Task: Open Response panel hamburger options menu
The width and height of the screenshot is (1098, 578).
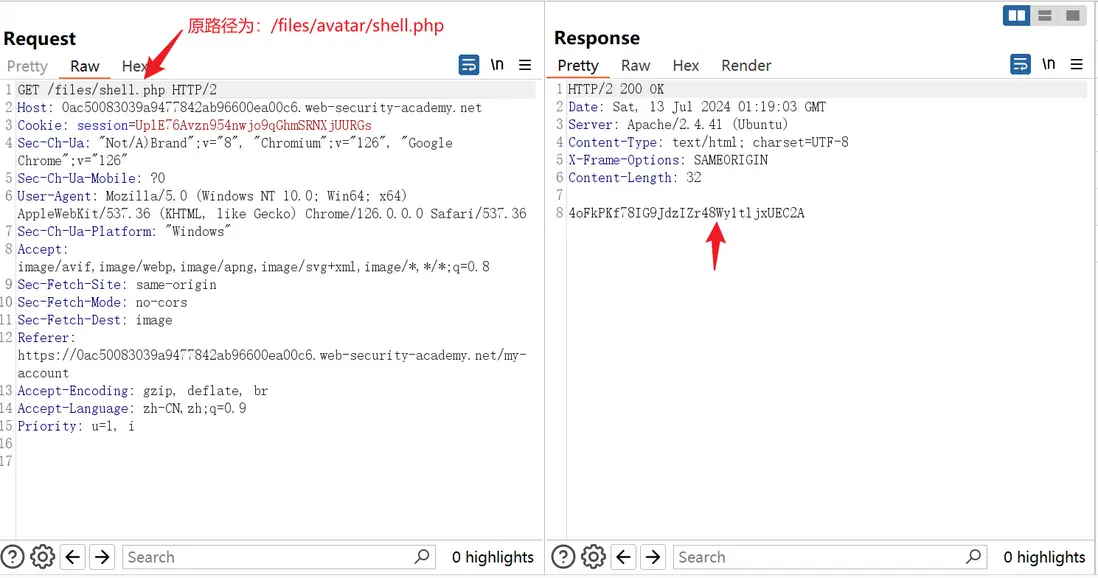Action: 1076,64
